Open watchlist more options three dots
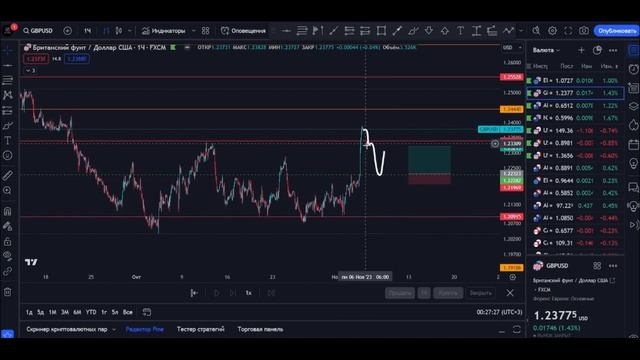 click(x=613, y=50)
